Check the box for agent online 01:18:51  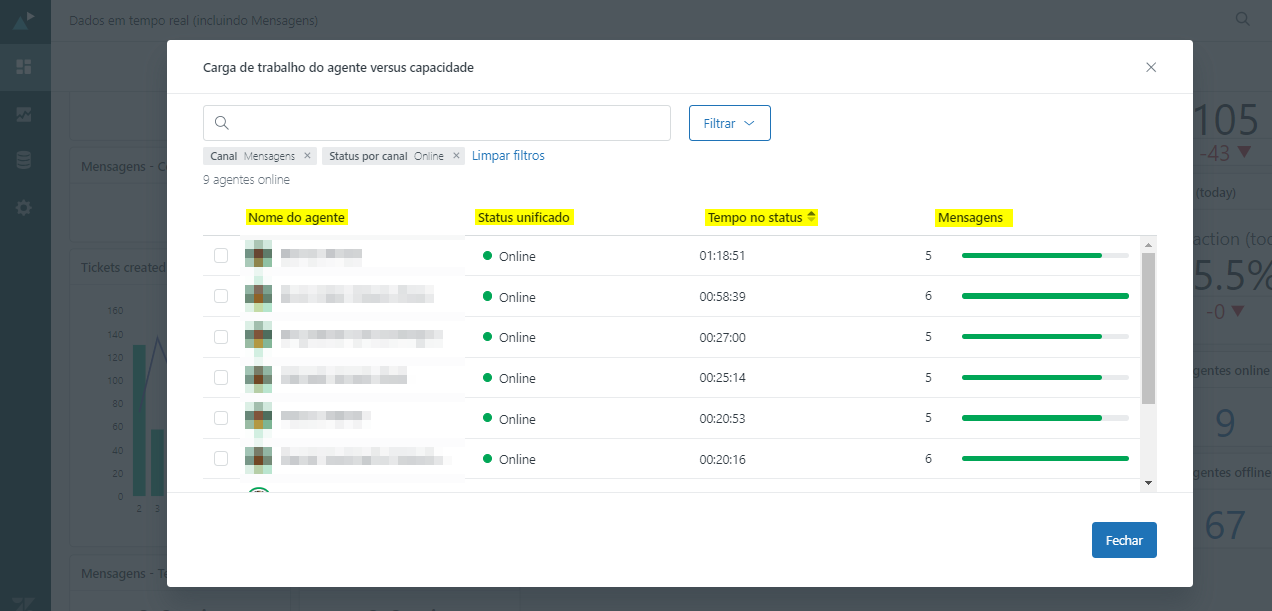(x=221, y=256)
